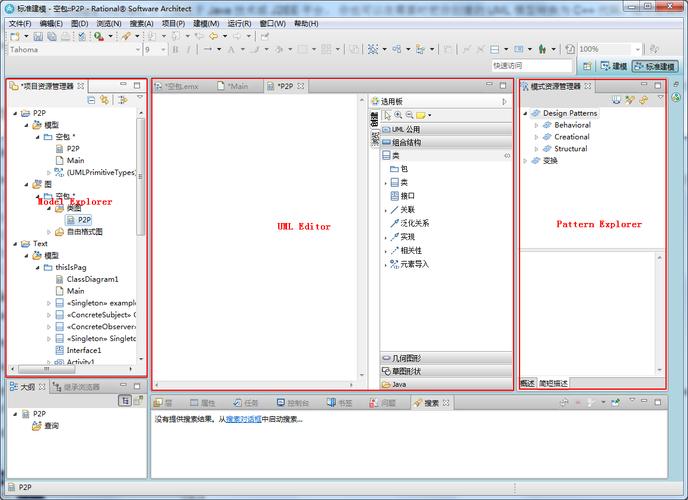Expand the 组合结构 palette drawer
Viewport: 688px width, 500px height.
click(446, 143)
